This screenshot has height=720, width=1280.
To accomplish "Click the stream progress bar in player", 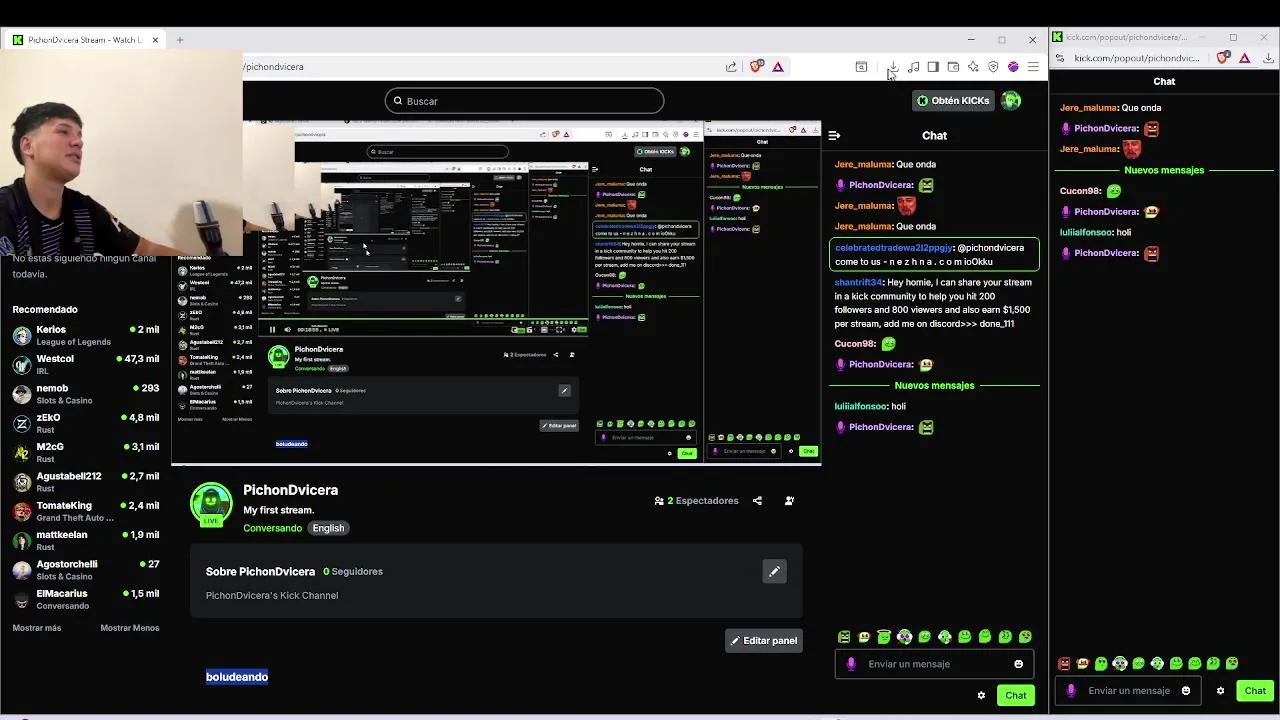I will click(425, 319).
